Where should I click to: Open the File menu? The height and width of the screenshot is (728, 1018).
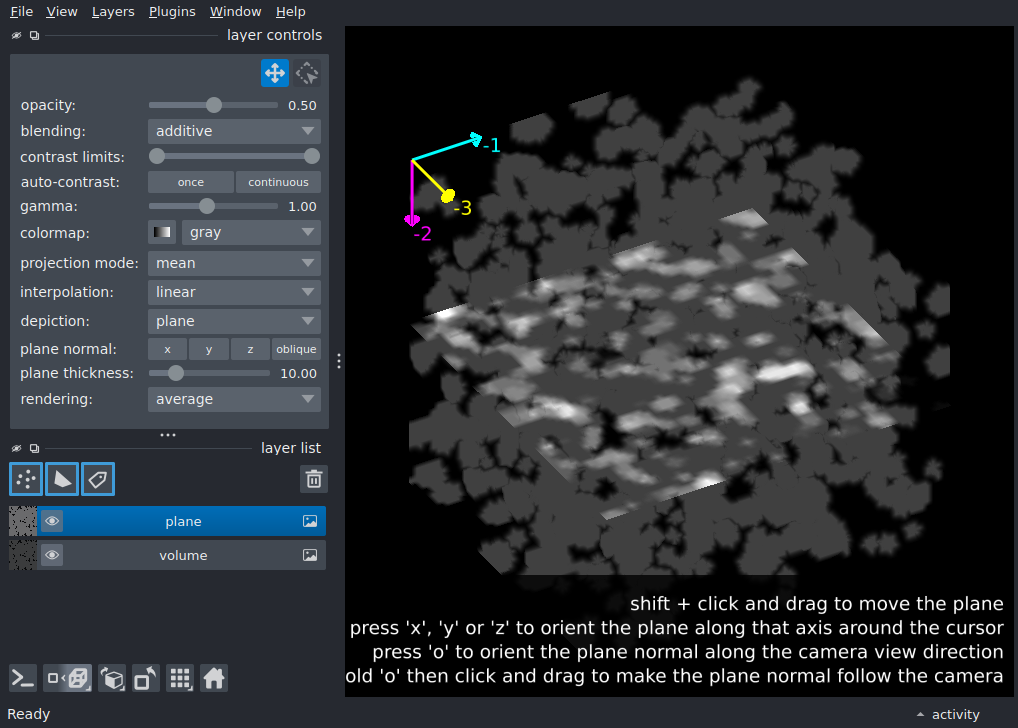pyautogui.click(x=21, y=12)
